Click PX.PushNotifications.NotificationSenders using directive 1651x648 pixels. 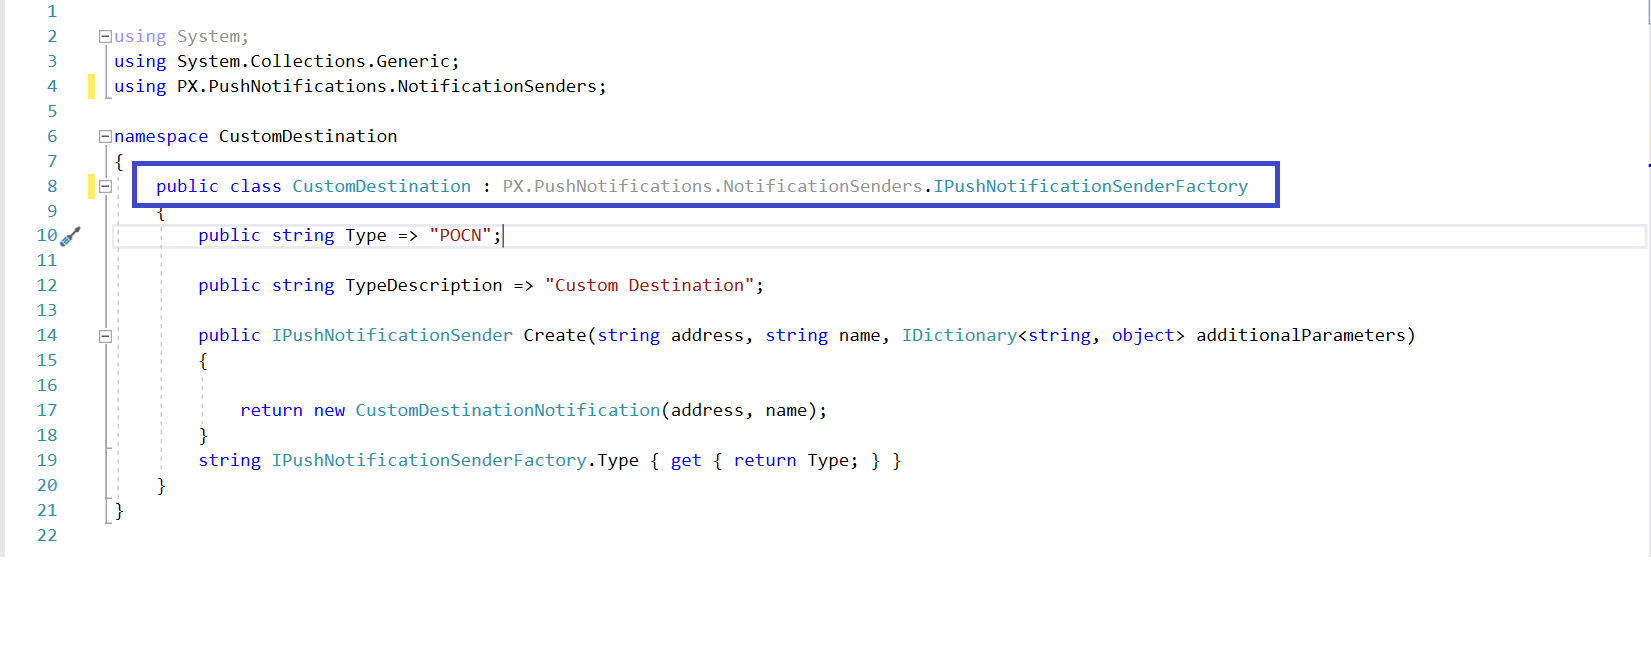[360, 86]
